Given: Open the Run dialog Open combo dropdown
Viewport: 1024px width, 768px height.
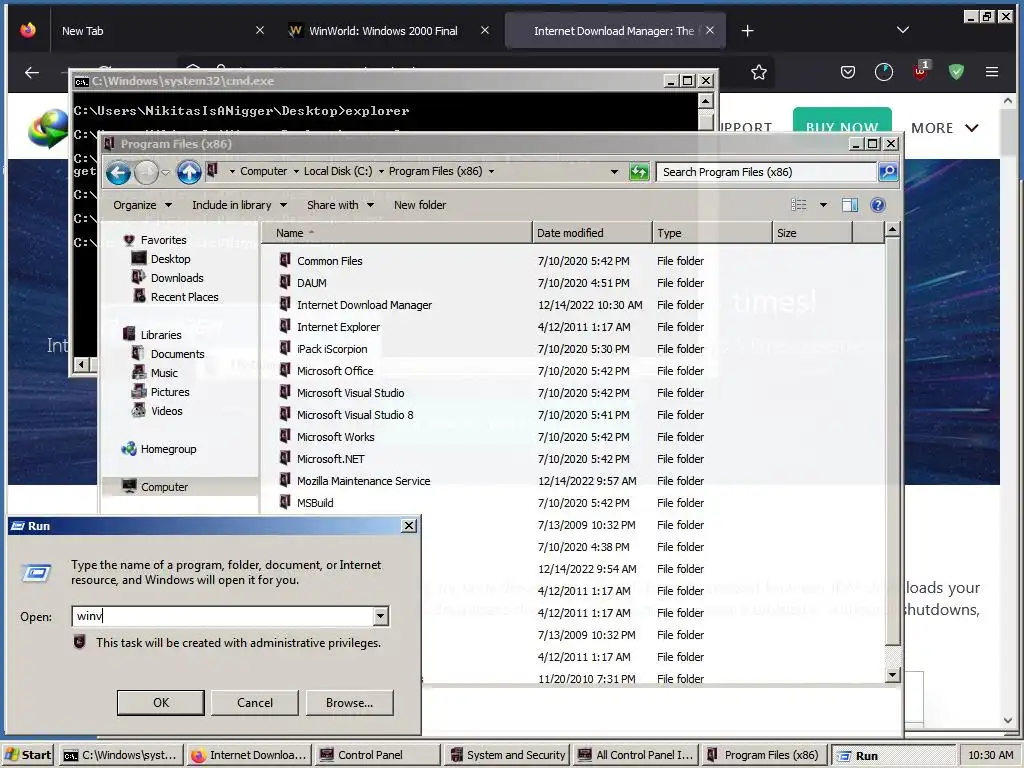Looking at the screenshot, I should coord(381,616).
